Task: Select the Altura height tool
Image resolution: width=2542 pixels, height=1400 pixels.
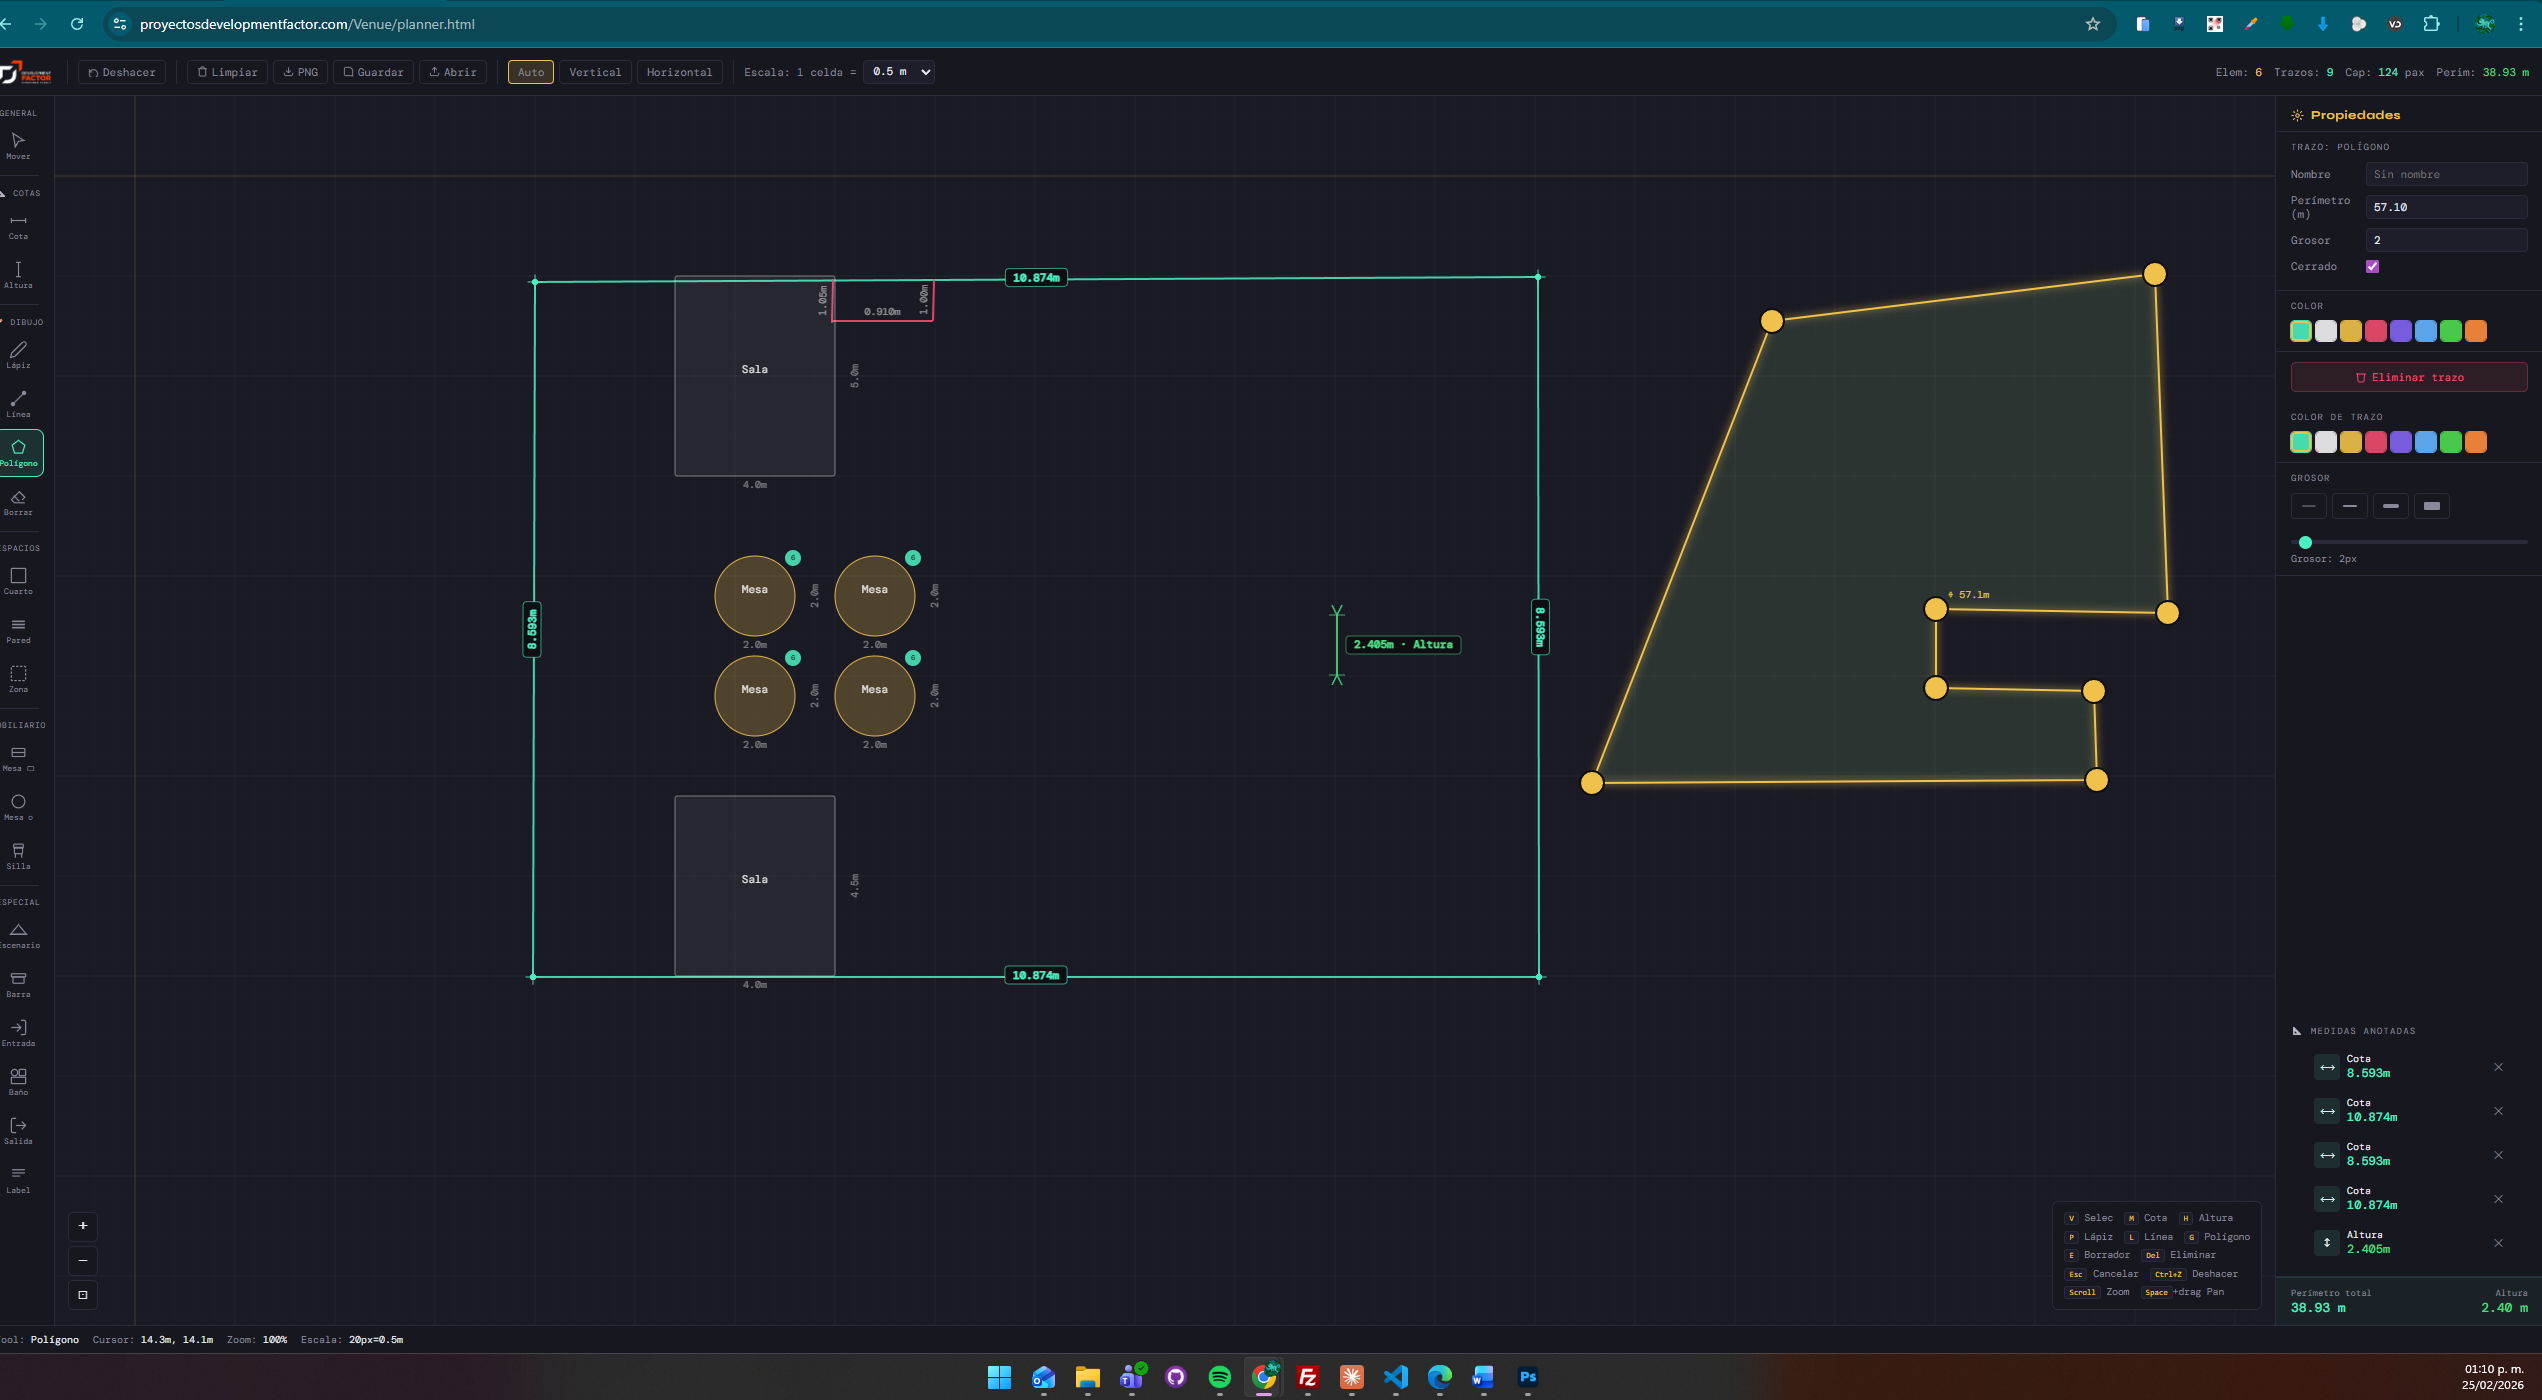Action: tap(18, 275)
